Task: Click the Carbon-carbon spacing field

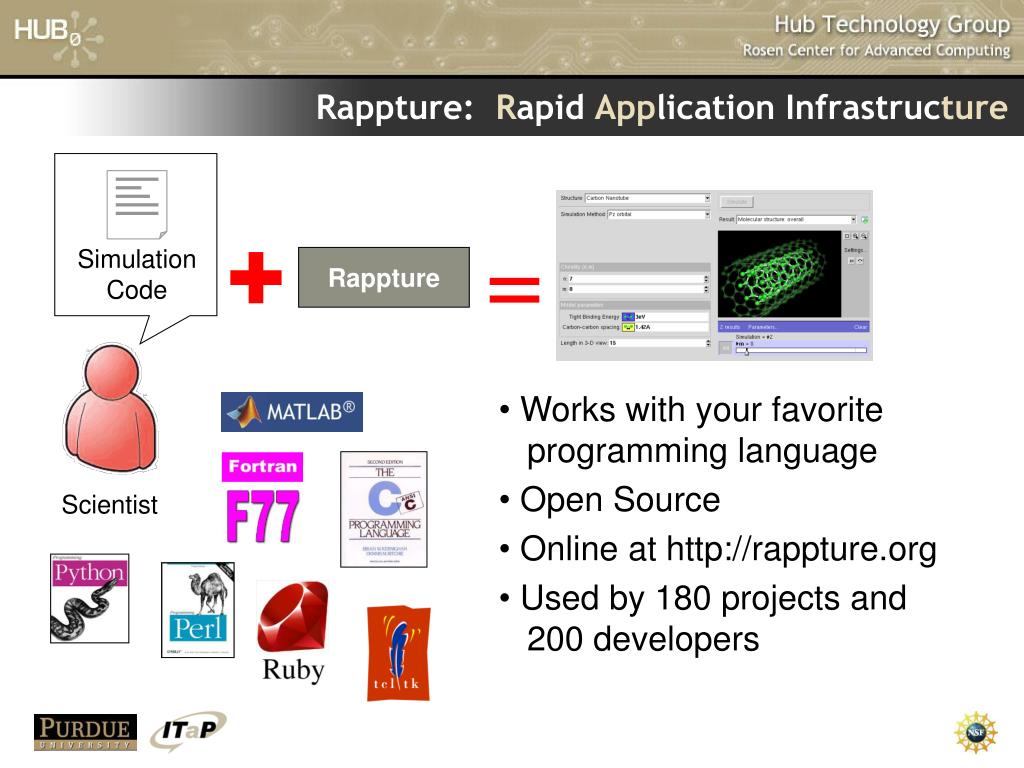Action: pyautogui.click(x=671, y=327)
